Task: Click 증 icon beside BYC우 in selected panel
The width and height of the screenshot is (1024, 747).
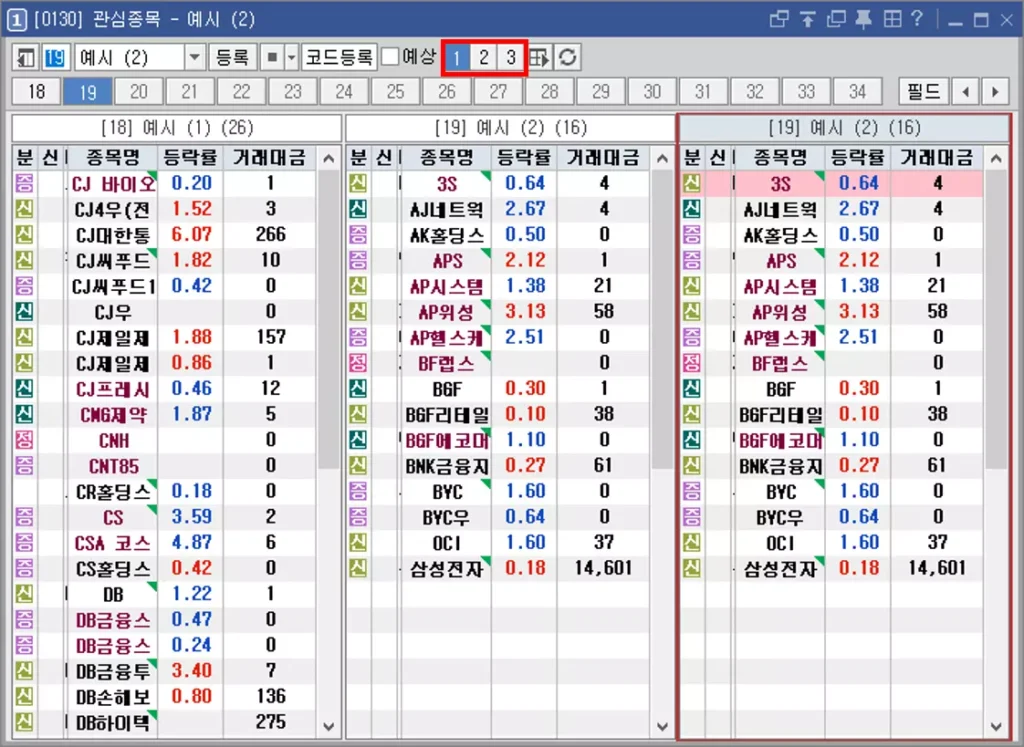Action: tap(692, 517)
